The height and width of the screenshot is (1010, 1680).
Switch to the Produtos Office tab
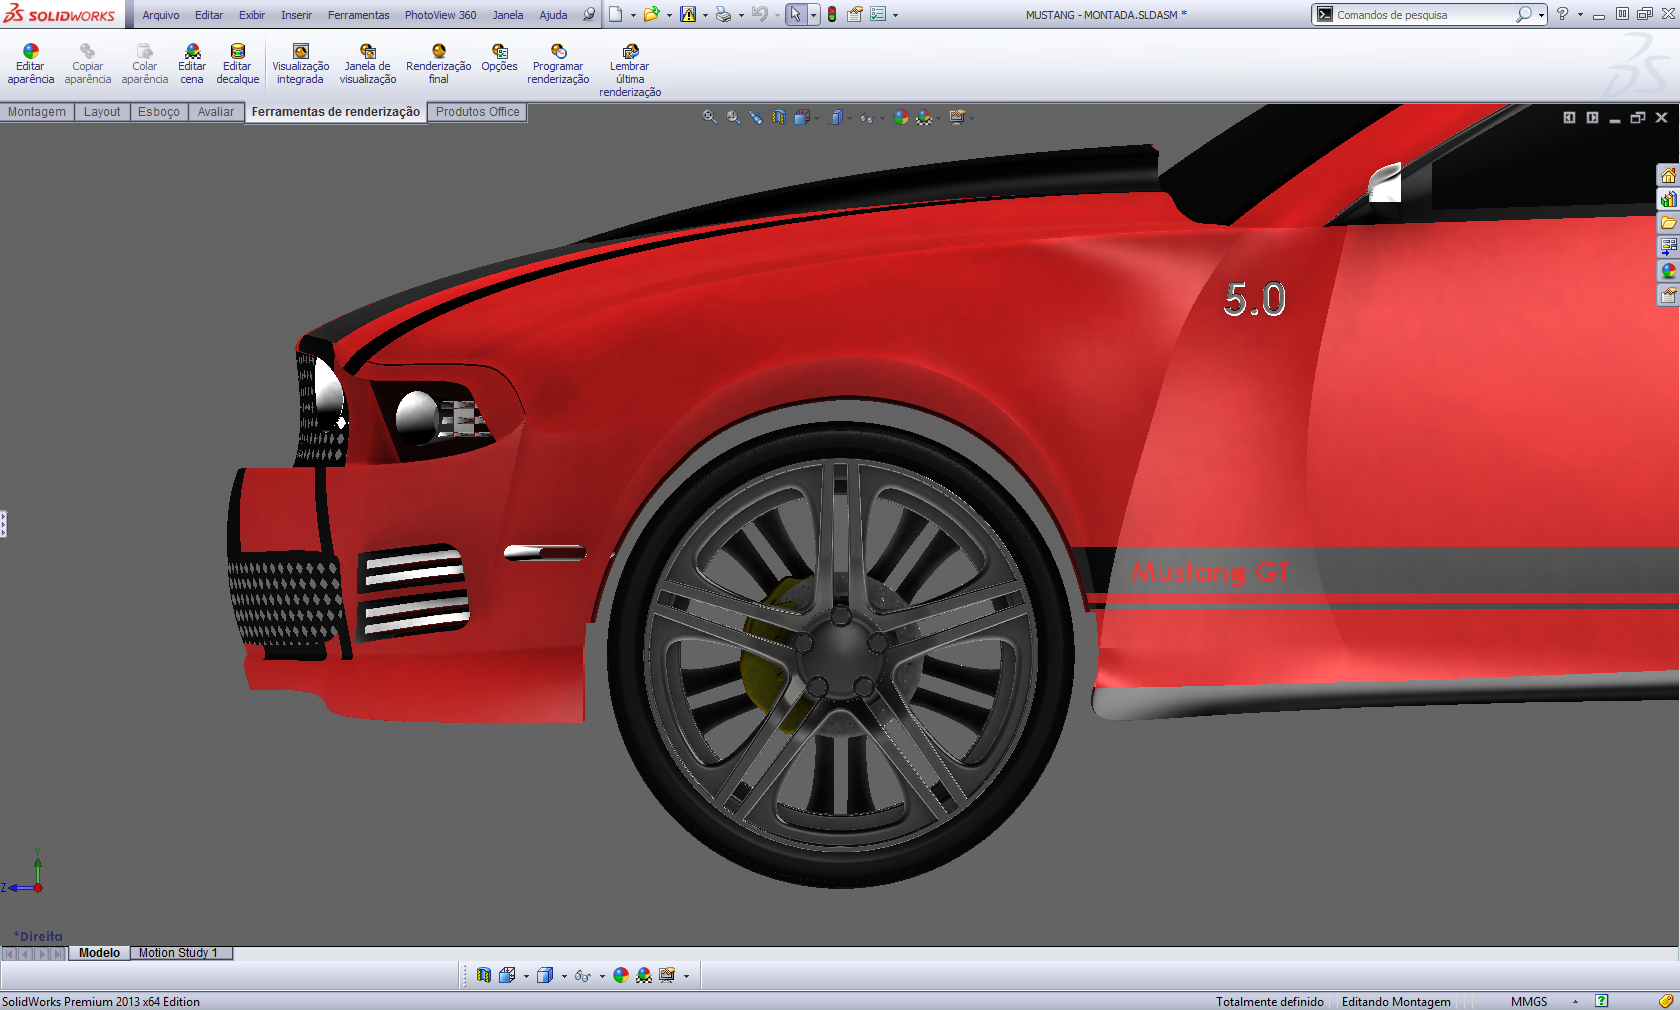click(478, 112)
